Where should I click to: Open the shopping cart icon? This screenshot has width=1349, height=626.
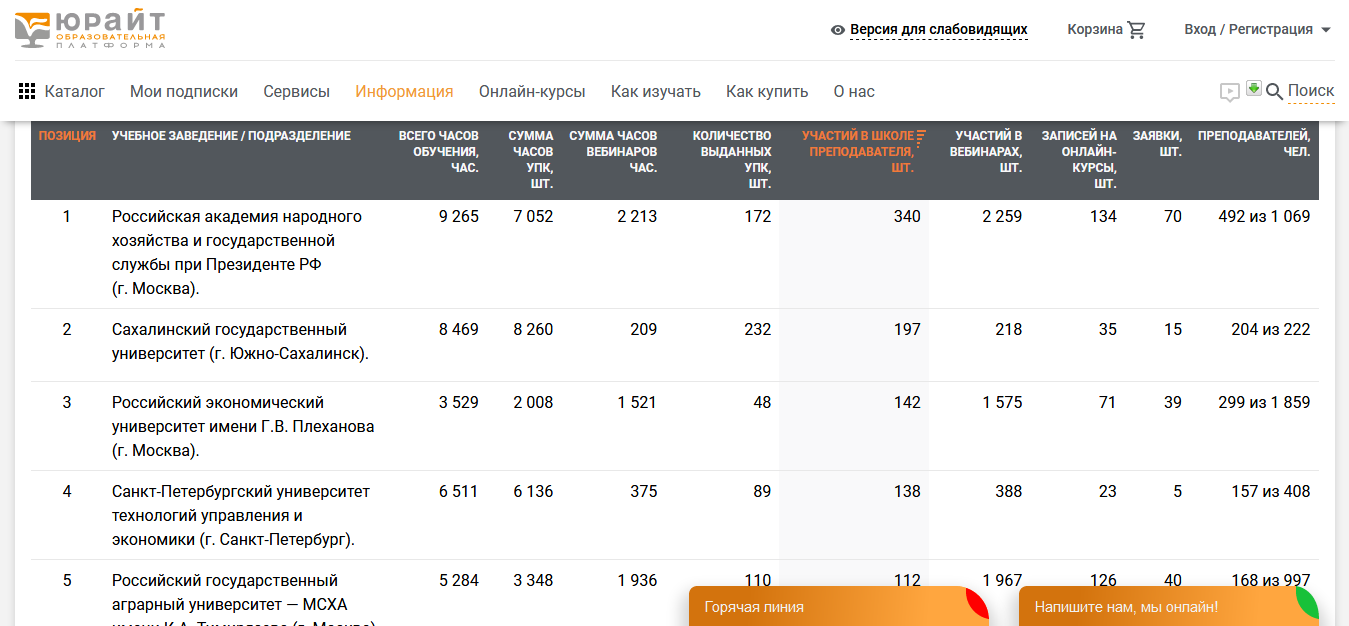coord(1136,30)
